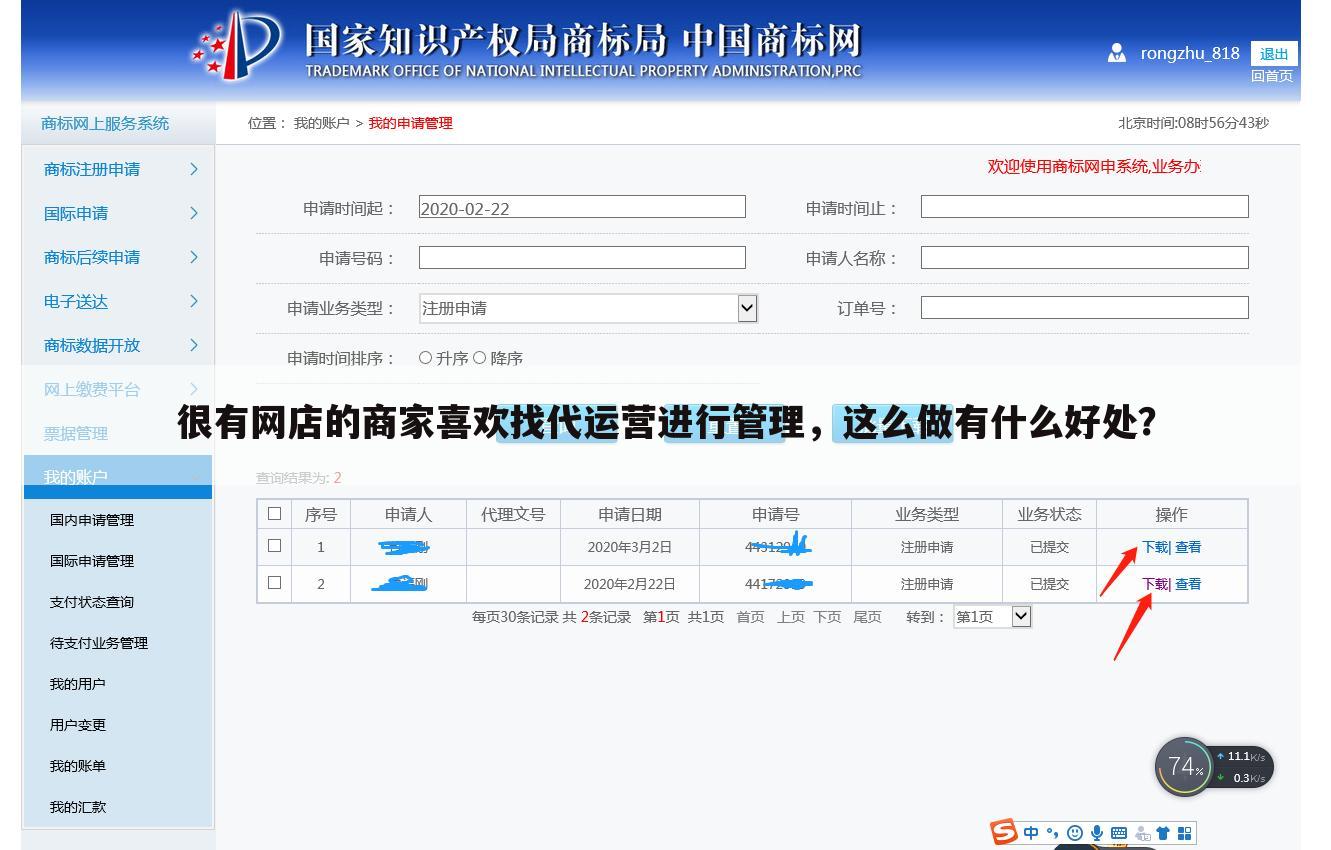This screenshot has height=850, width=1331.
Task: Open the 转到 page selector dropdown
Action: 1019,616
